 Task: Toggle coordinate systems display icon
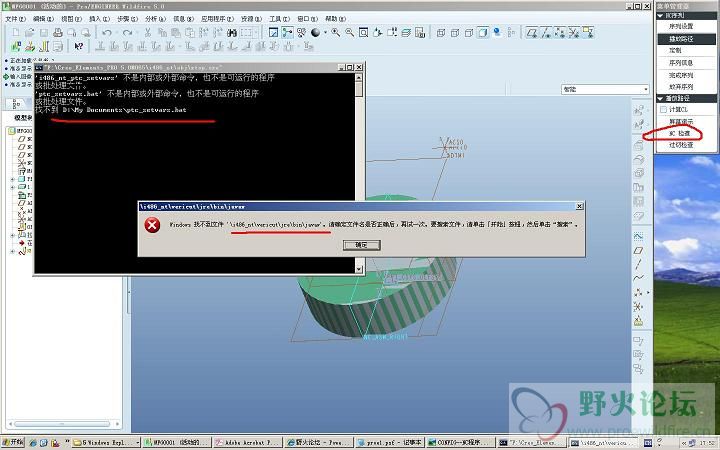tap(574, 33)
